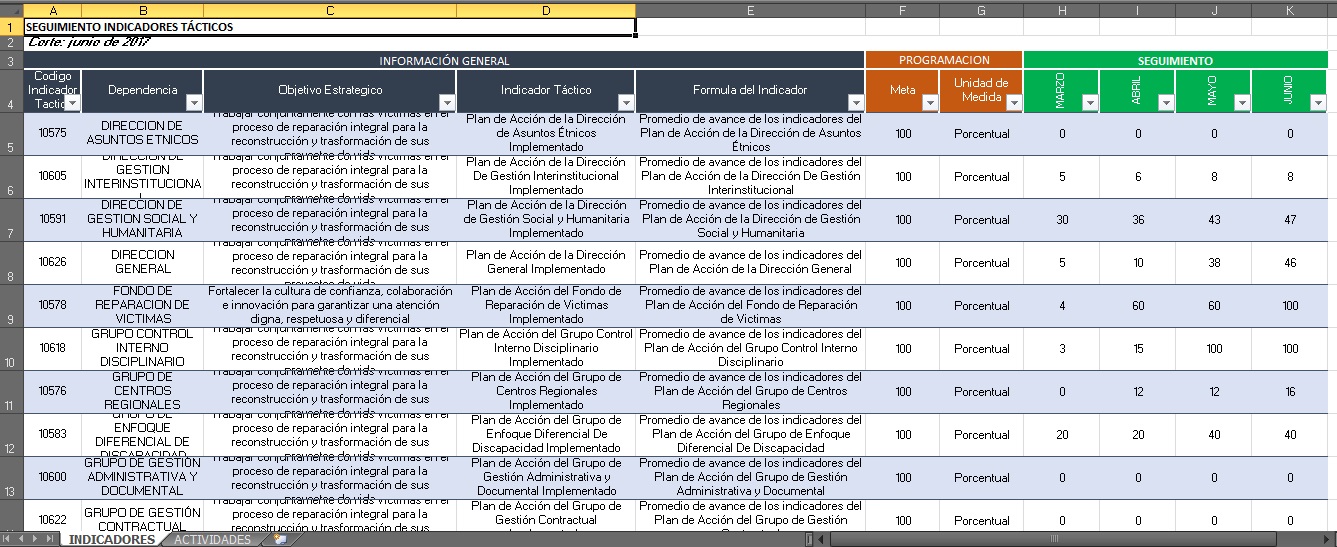Open the Meta column filter dropdown
The height and width of the screenshot is (547, 1337).
(x=930, y=103)
